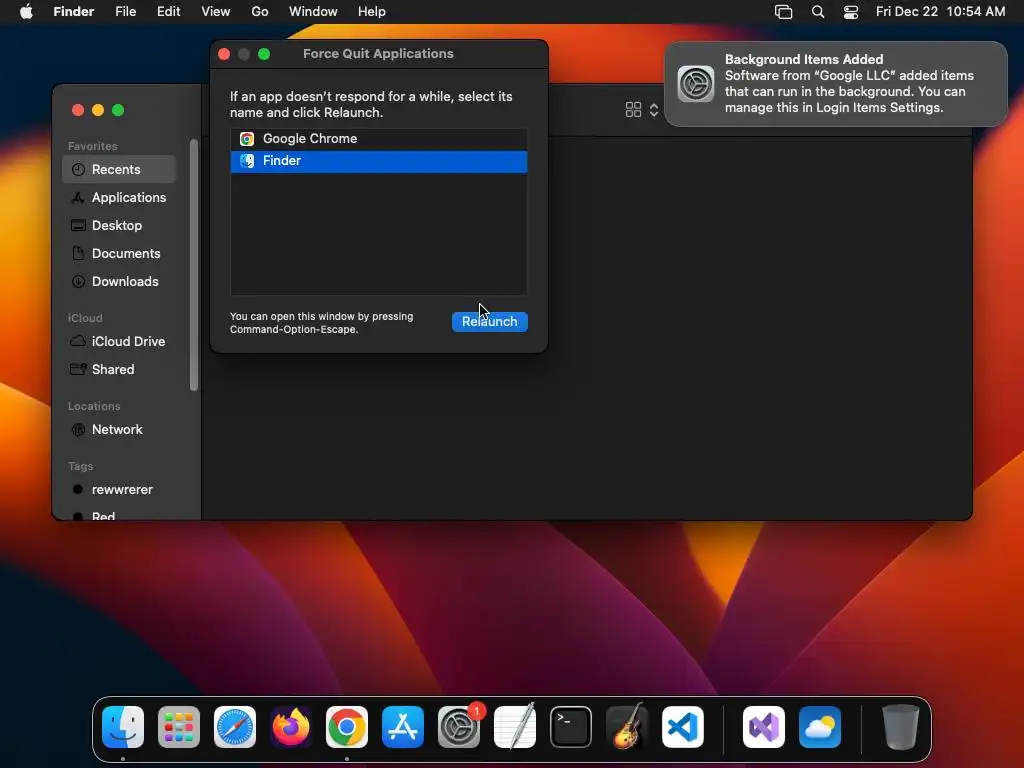Close the Finder window behind
Image resolution: width=1024 pixels, height=768 pixels.
tap(78, 110)
